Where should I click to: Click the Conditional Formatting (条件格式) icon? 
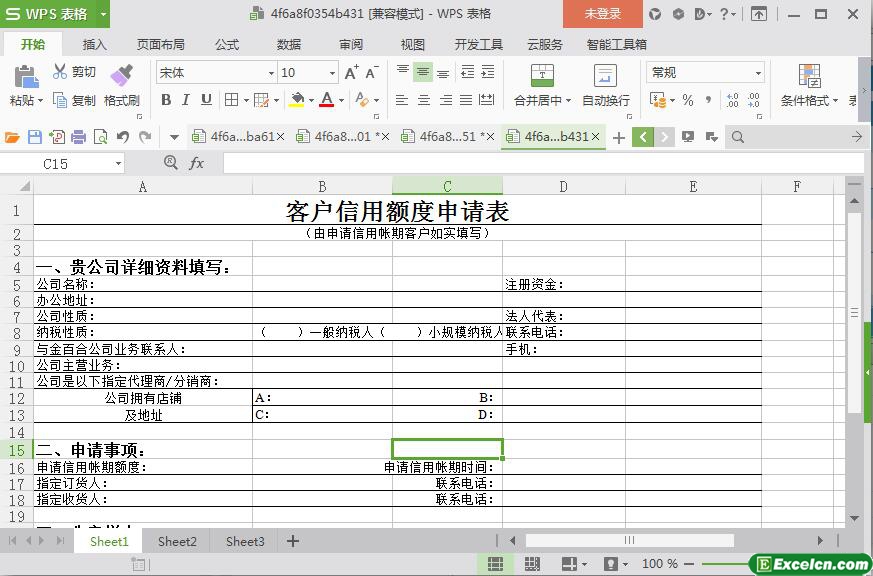point(809,76)
